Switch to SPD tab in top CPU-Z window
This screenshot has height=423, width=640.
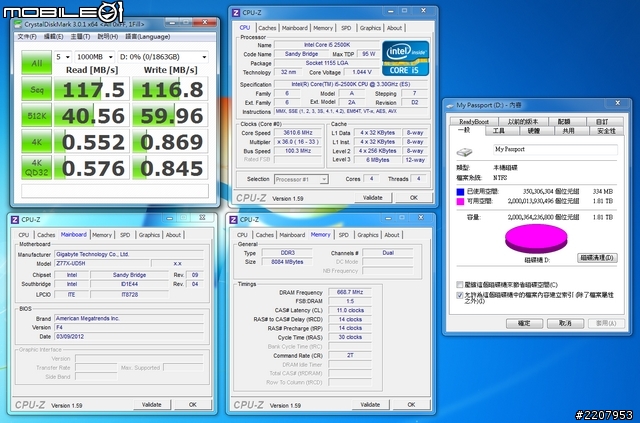[346, 28]
